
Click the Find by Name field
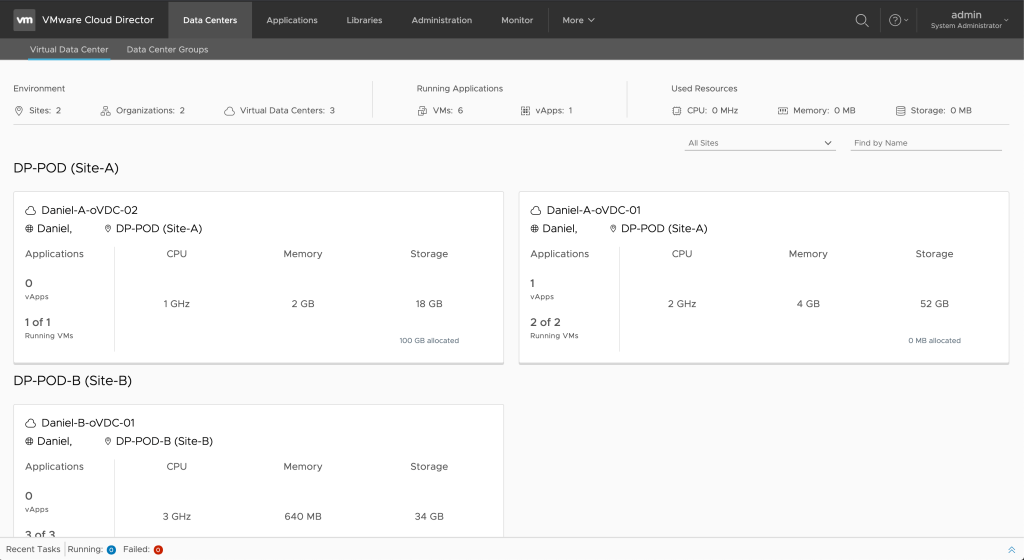coord(926,143)
